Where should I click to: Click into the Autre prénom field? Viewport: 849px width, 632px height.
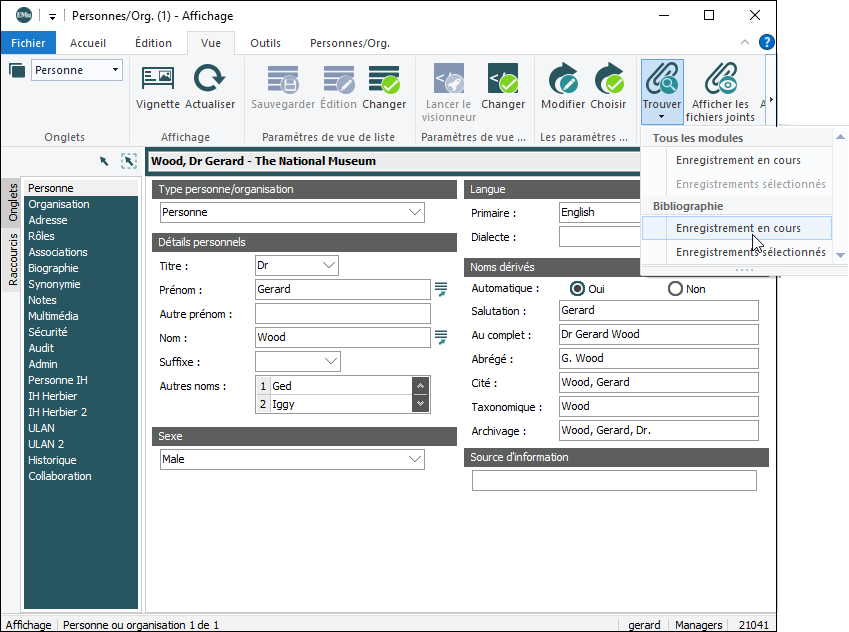(x=342, y=314)
